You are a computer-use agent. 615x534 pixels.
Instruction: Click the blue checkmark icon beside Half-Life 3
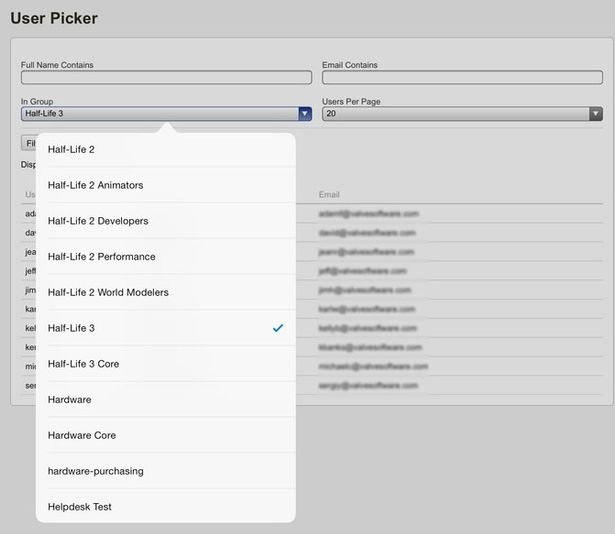click(278, 328)
